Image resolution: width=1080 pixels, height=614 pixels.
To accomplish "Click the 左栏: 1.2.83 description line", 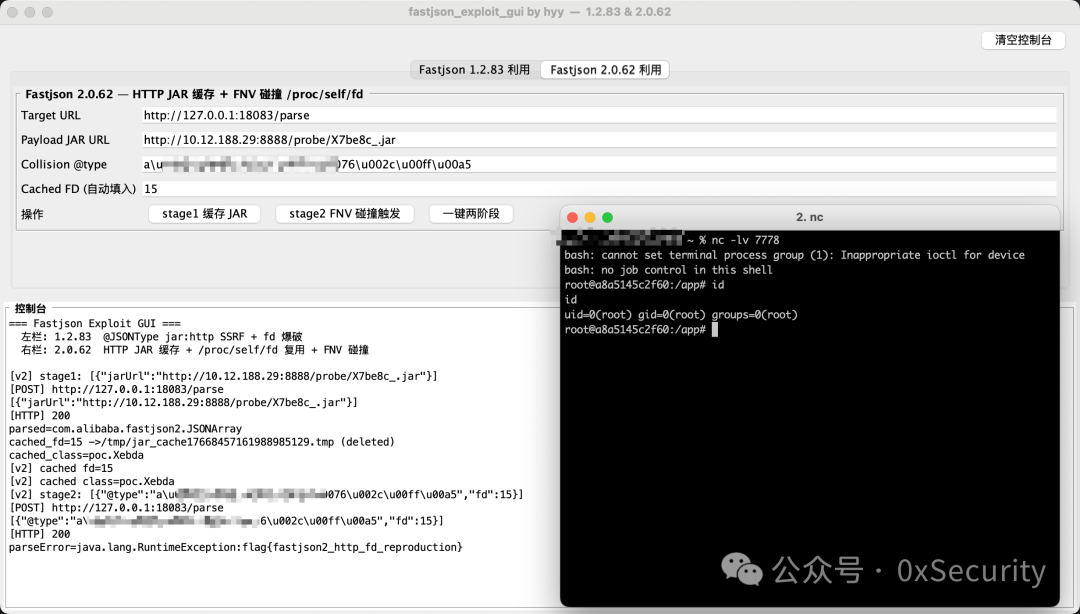I will coord(161,336).
